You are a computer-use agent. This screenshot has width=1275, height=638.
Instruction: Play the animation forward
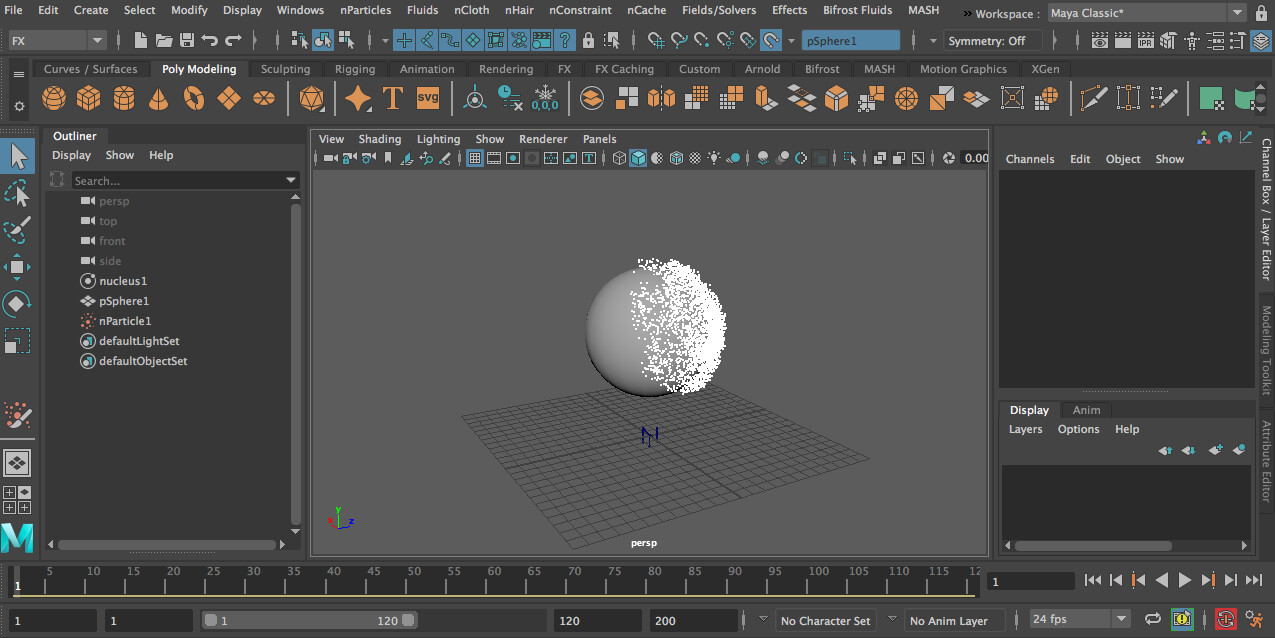(x=1185, y=580)
